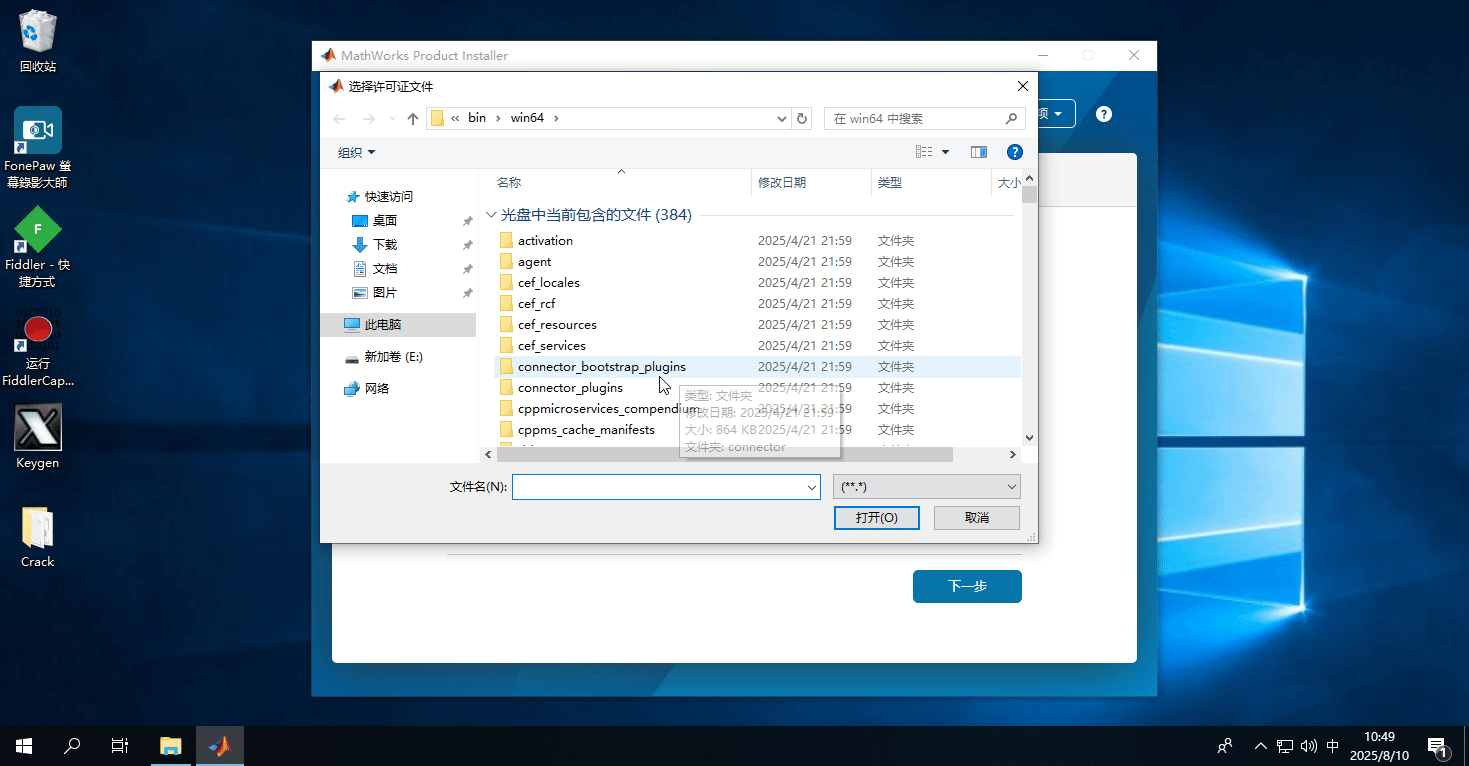
Task: Click the horizontal scrollbar right arrow
Action: [1012, 454]
